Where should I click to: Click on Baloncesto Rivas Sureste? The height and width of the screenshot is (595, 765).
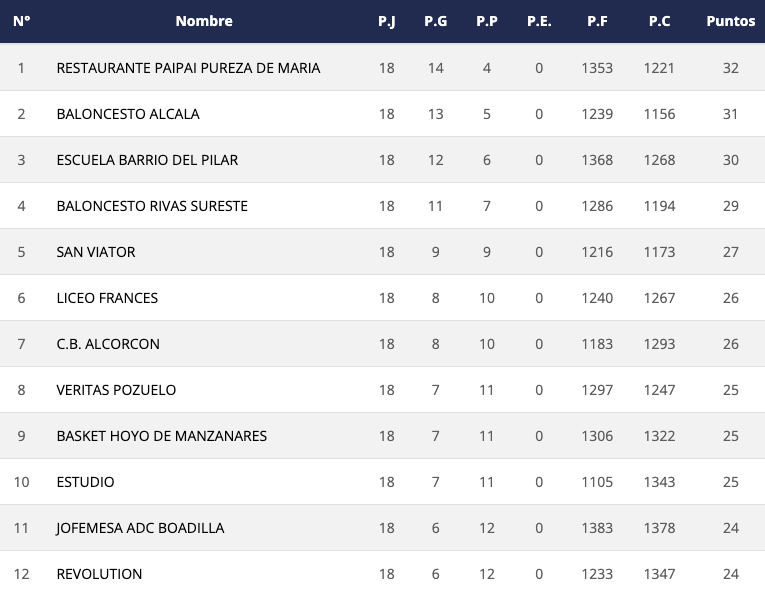152,206
